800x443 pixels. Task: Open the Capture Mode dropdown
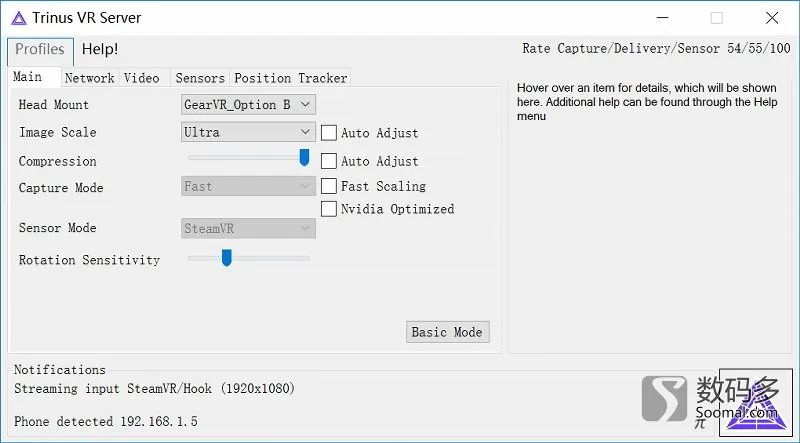248,186
